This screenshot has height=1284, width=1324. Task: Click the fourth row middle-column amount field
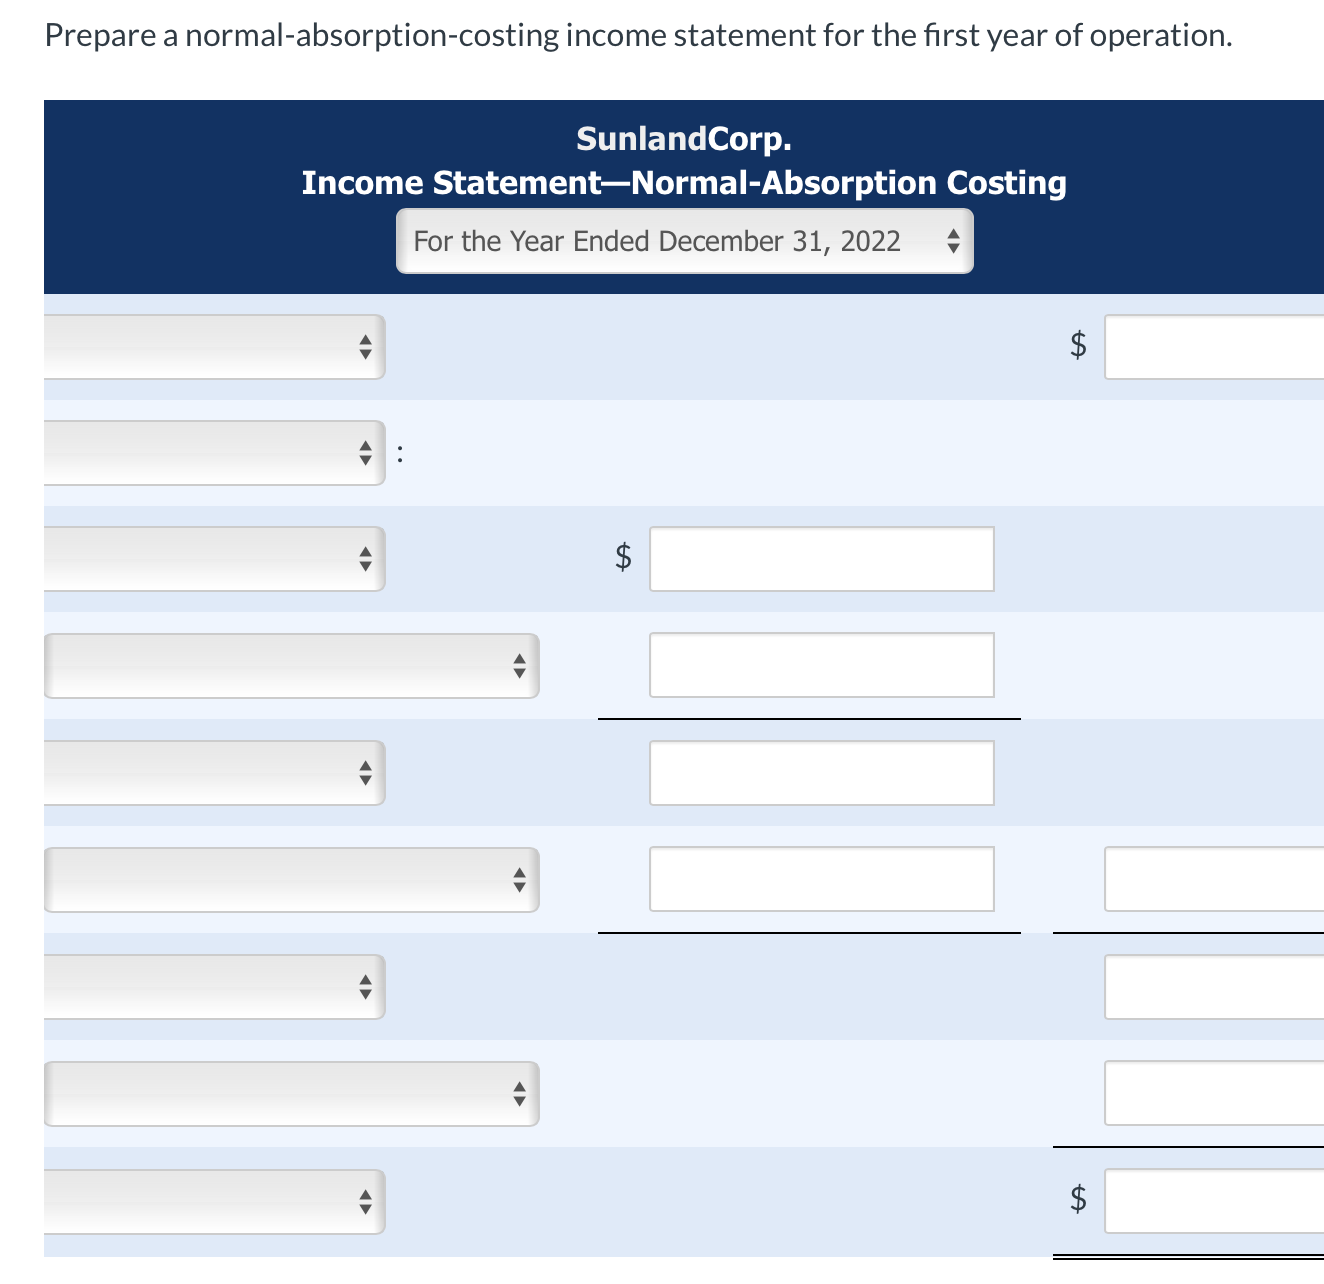pyautogui.click(x=821, y=665)
